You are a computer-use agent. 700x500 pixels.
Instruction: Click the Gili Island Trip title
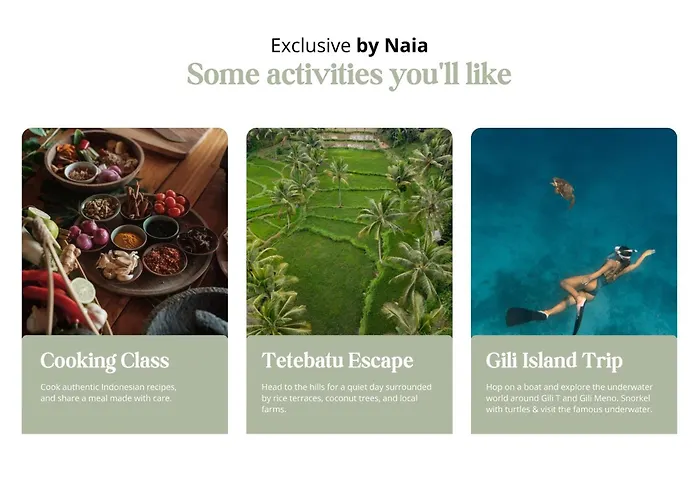click(x=554, y=360)
